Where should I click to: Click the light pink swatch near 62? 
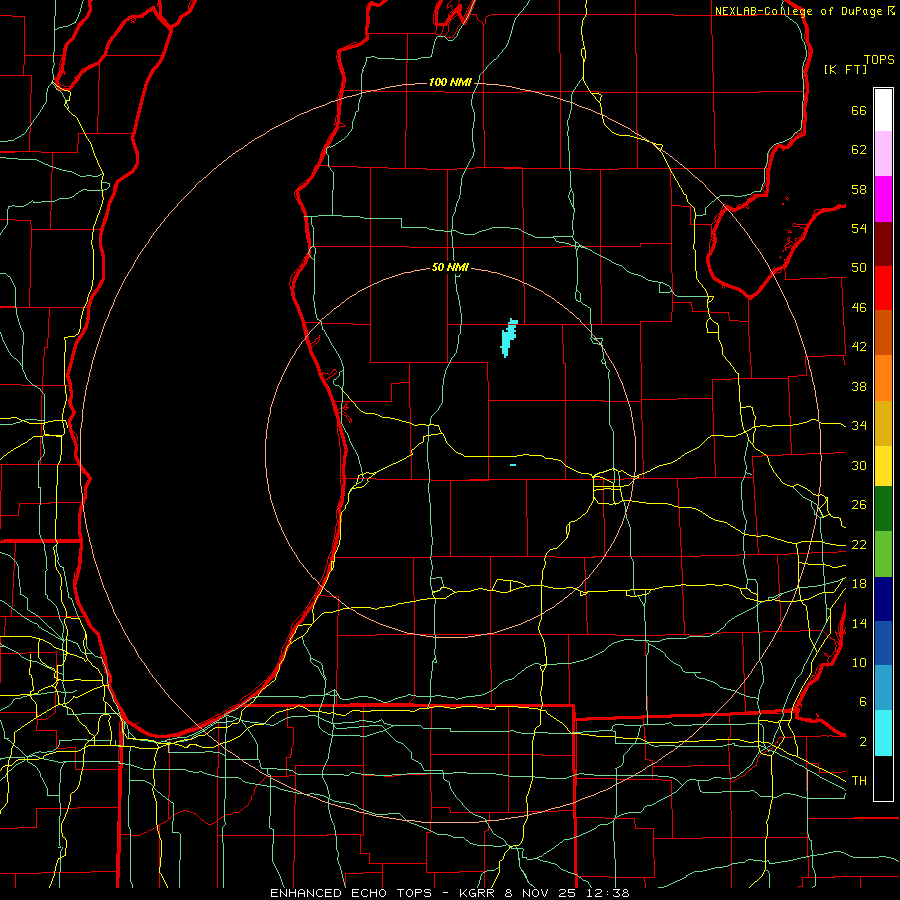coord(883,154)
